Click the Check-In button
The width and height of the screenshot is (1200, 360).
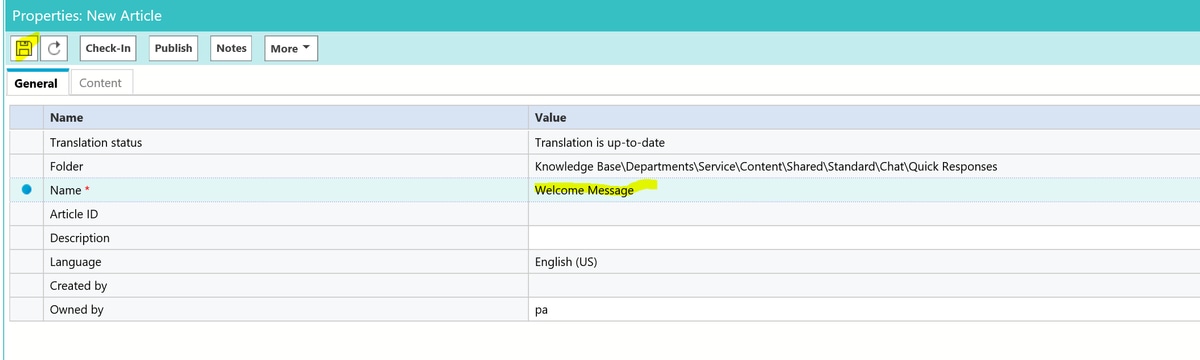[x=108, y=48]
